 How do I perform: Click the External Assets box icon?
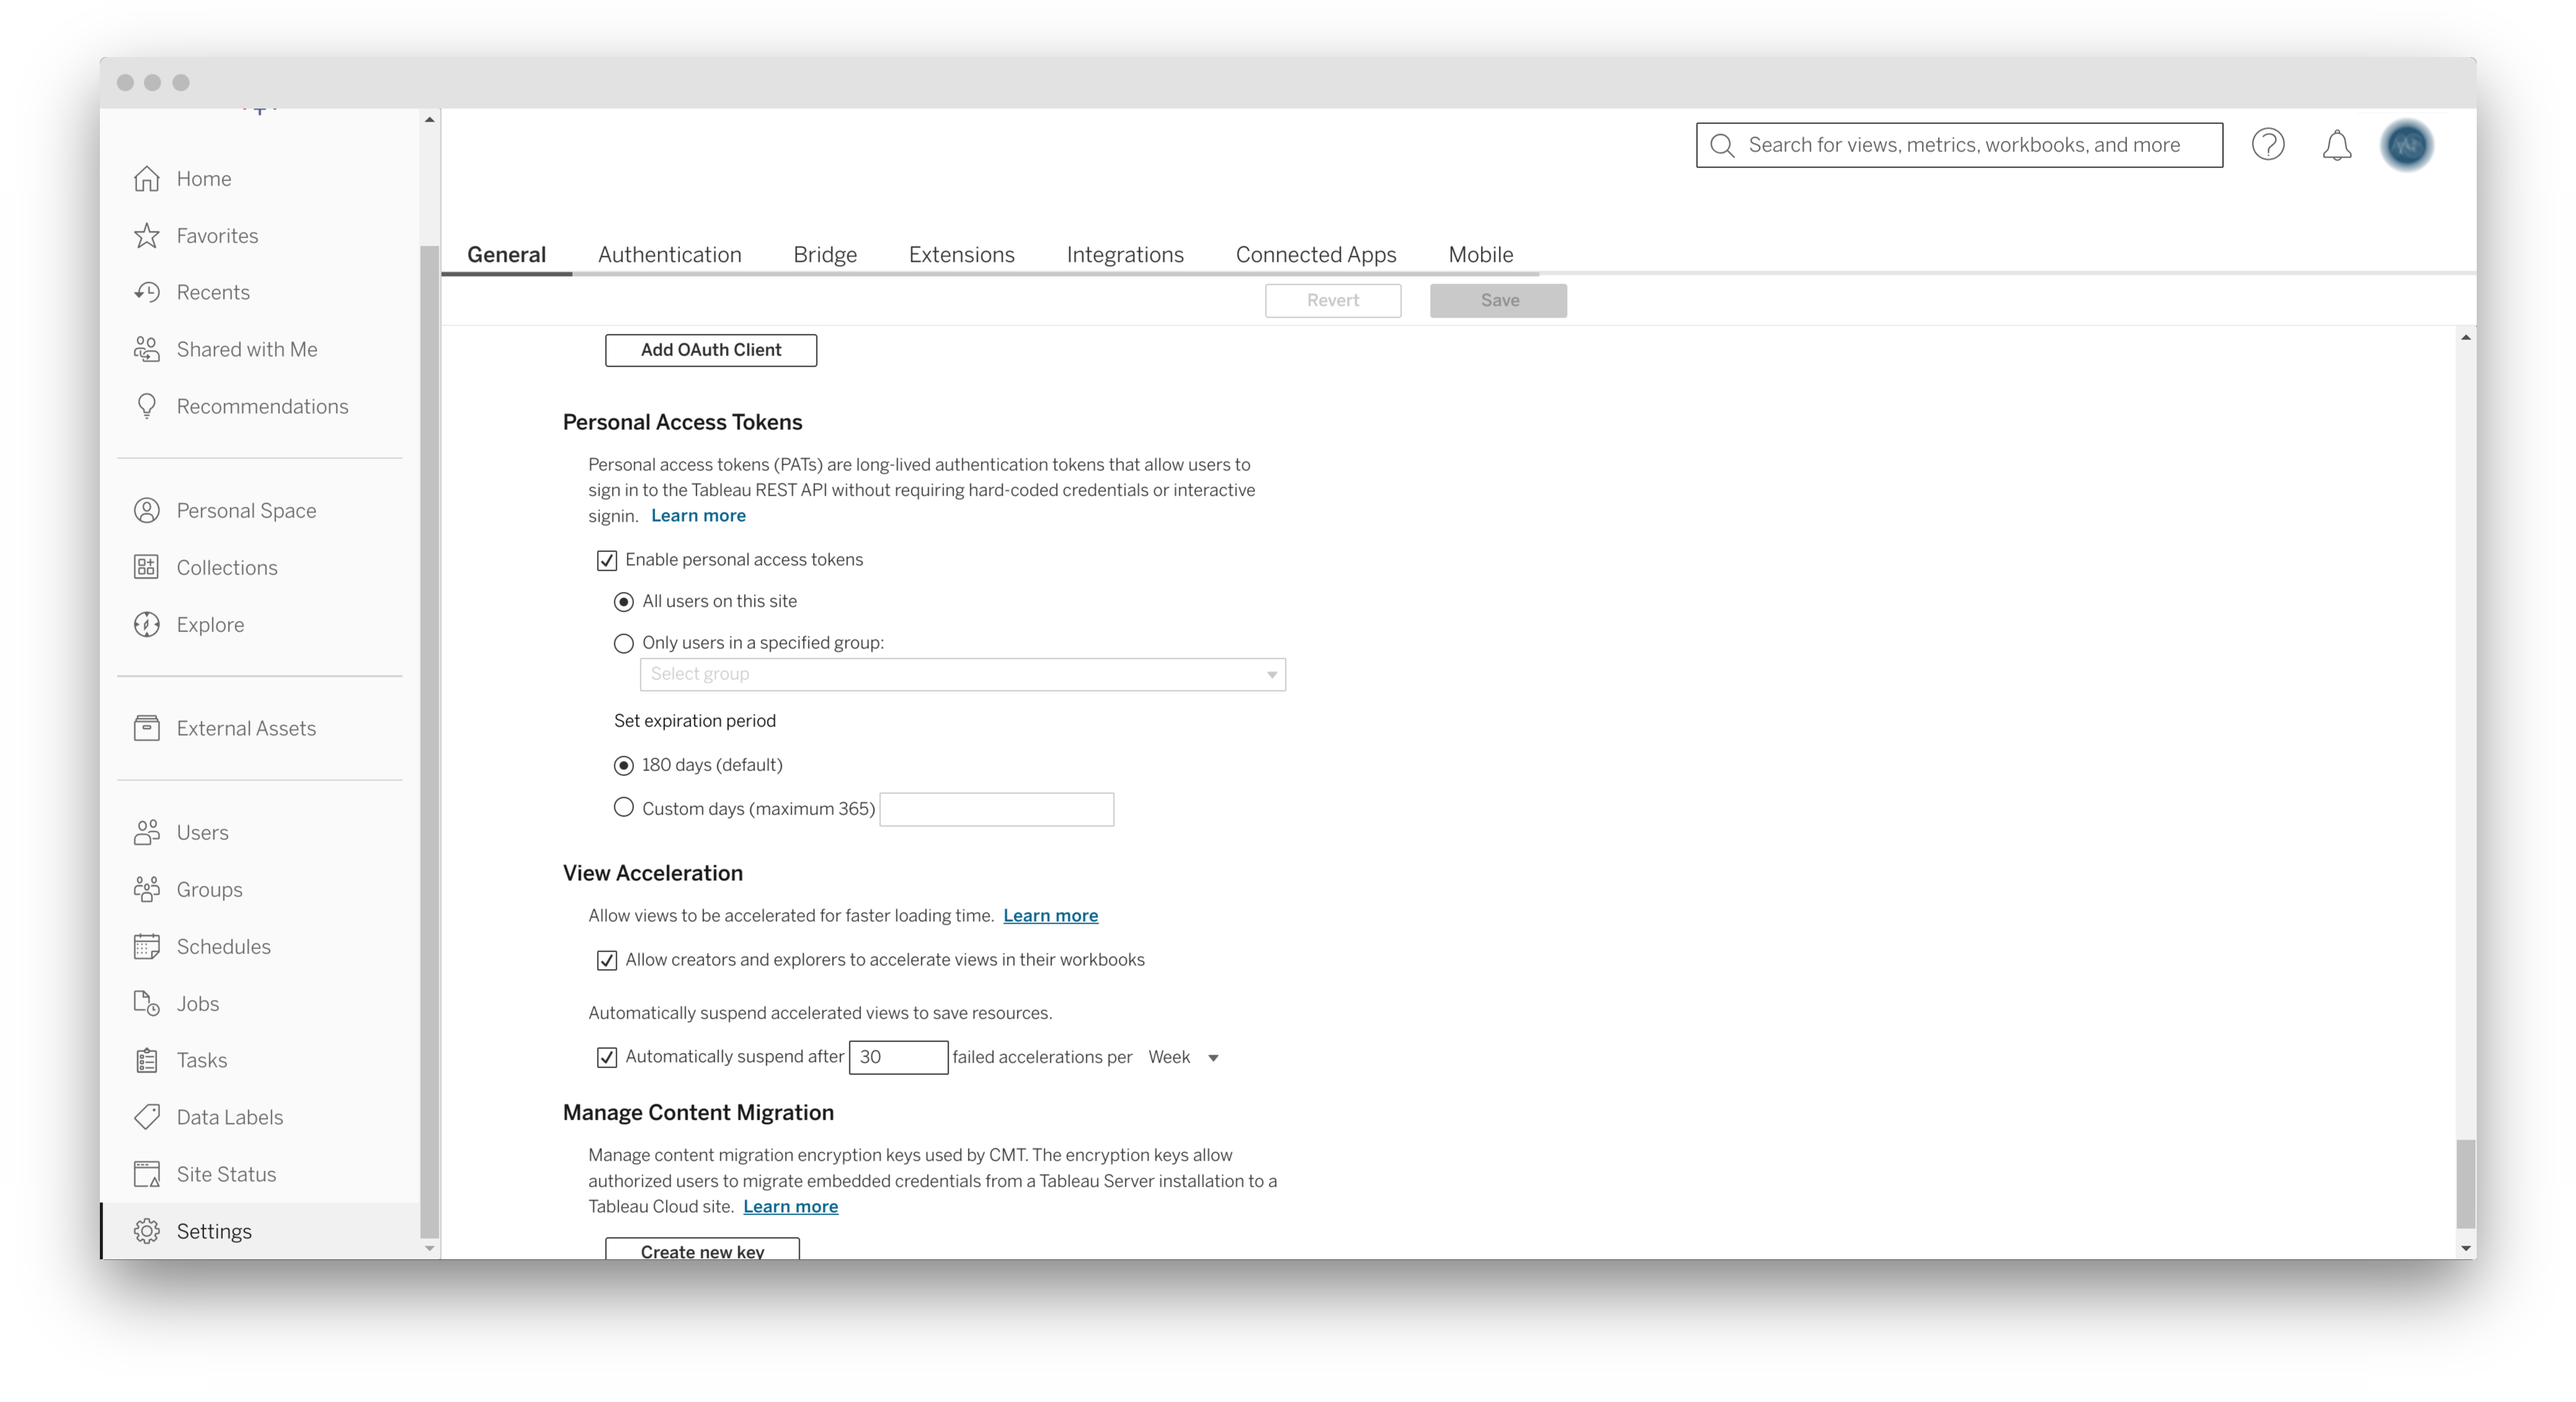[147, 729]
